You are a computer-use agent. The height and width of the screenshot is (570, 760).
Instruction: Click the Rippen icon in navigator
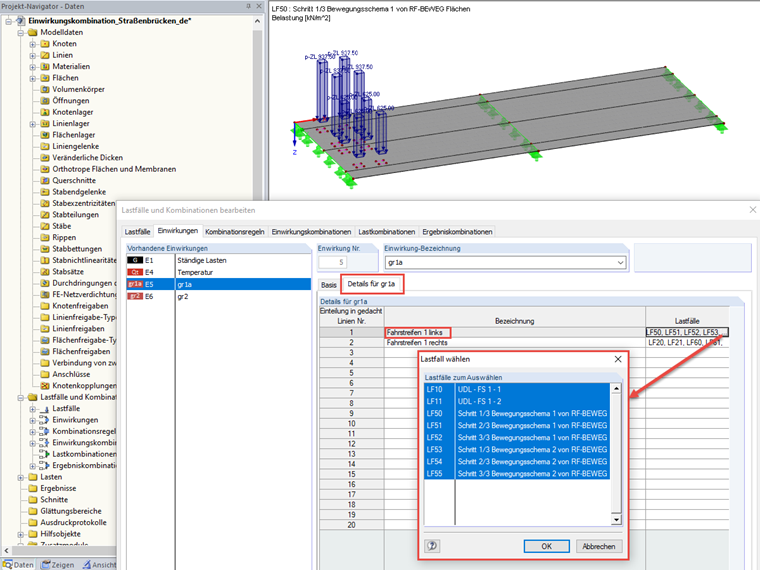coord(45,238)
